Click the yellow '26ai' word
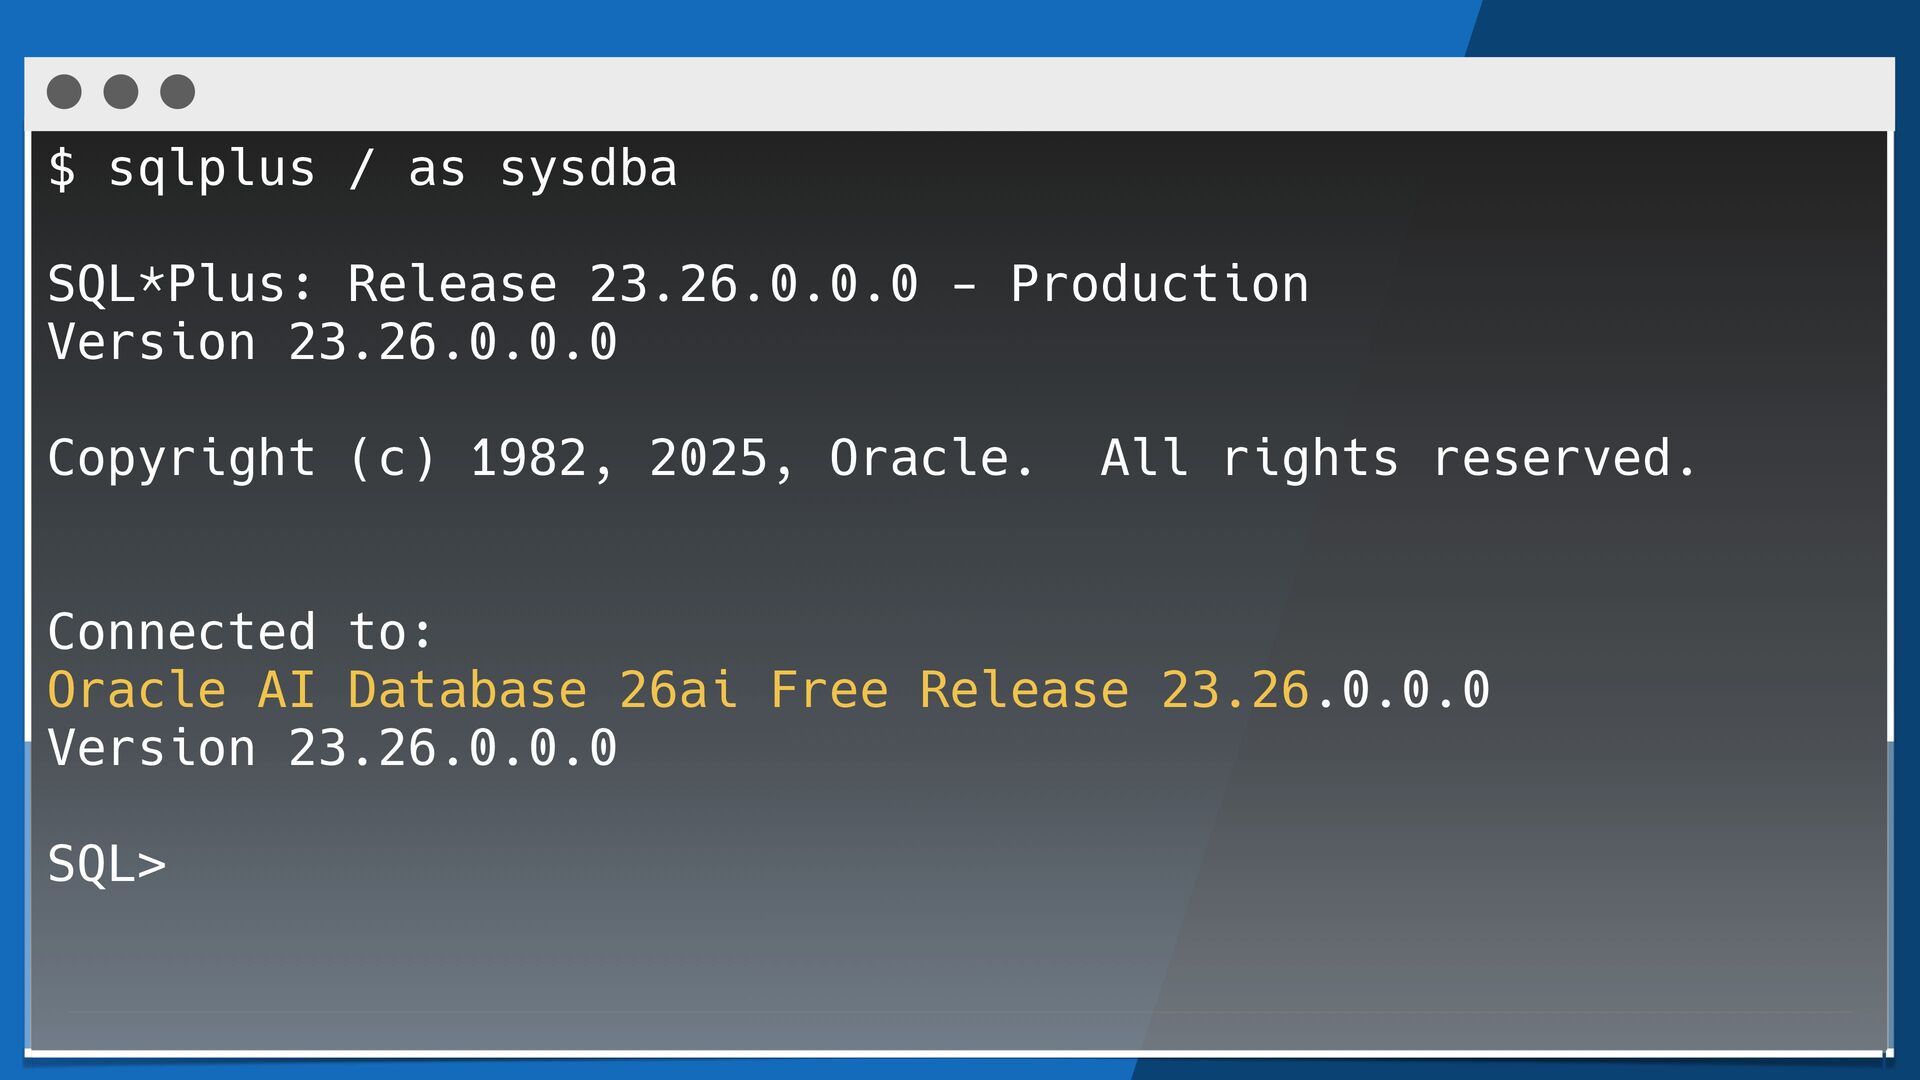The width and height of the screenshot is (1920, 1080). 678,690
